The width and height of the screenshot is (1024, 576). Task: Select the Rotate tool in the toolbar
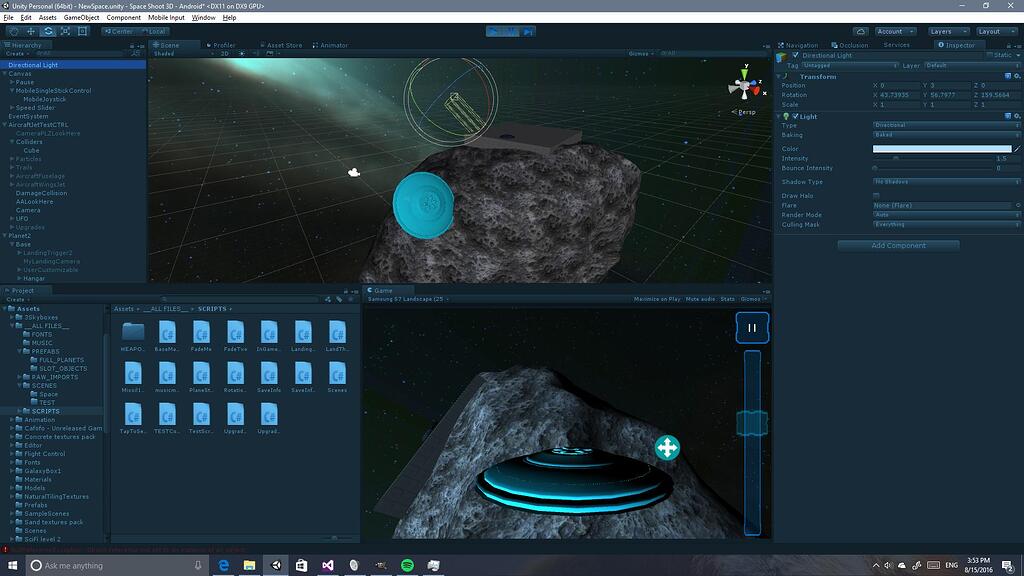(49, 31)
